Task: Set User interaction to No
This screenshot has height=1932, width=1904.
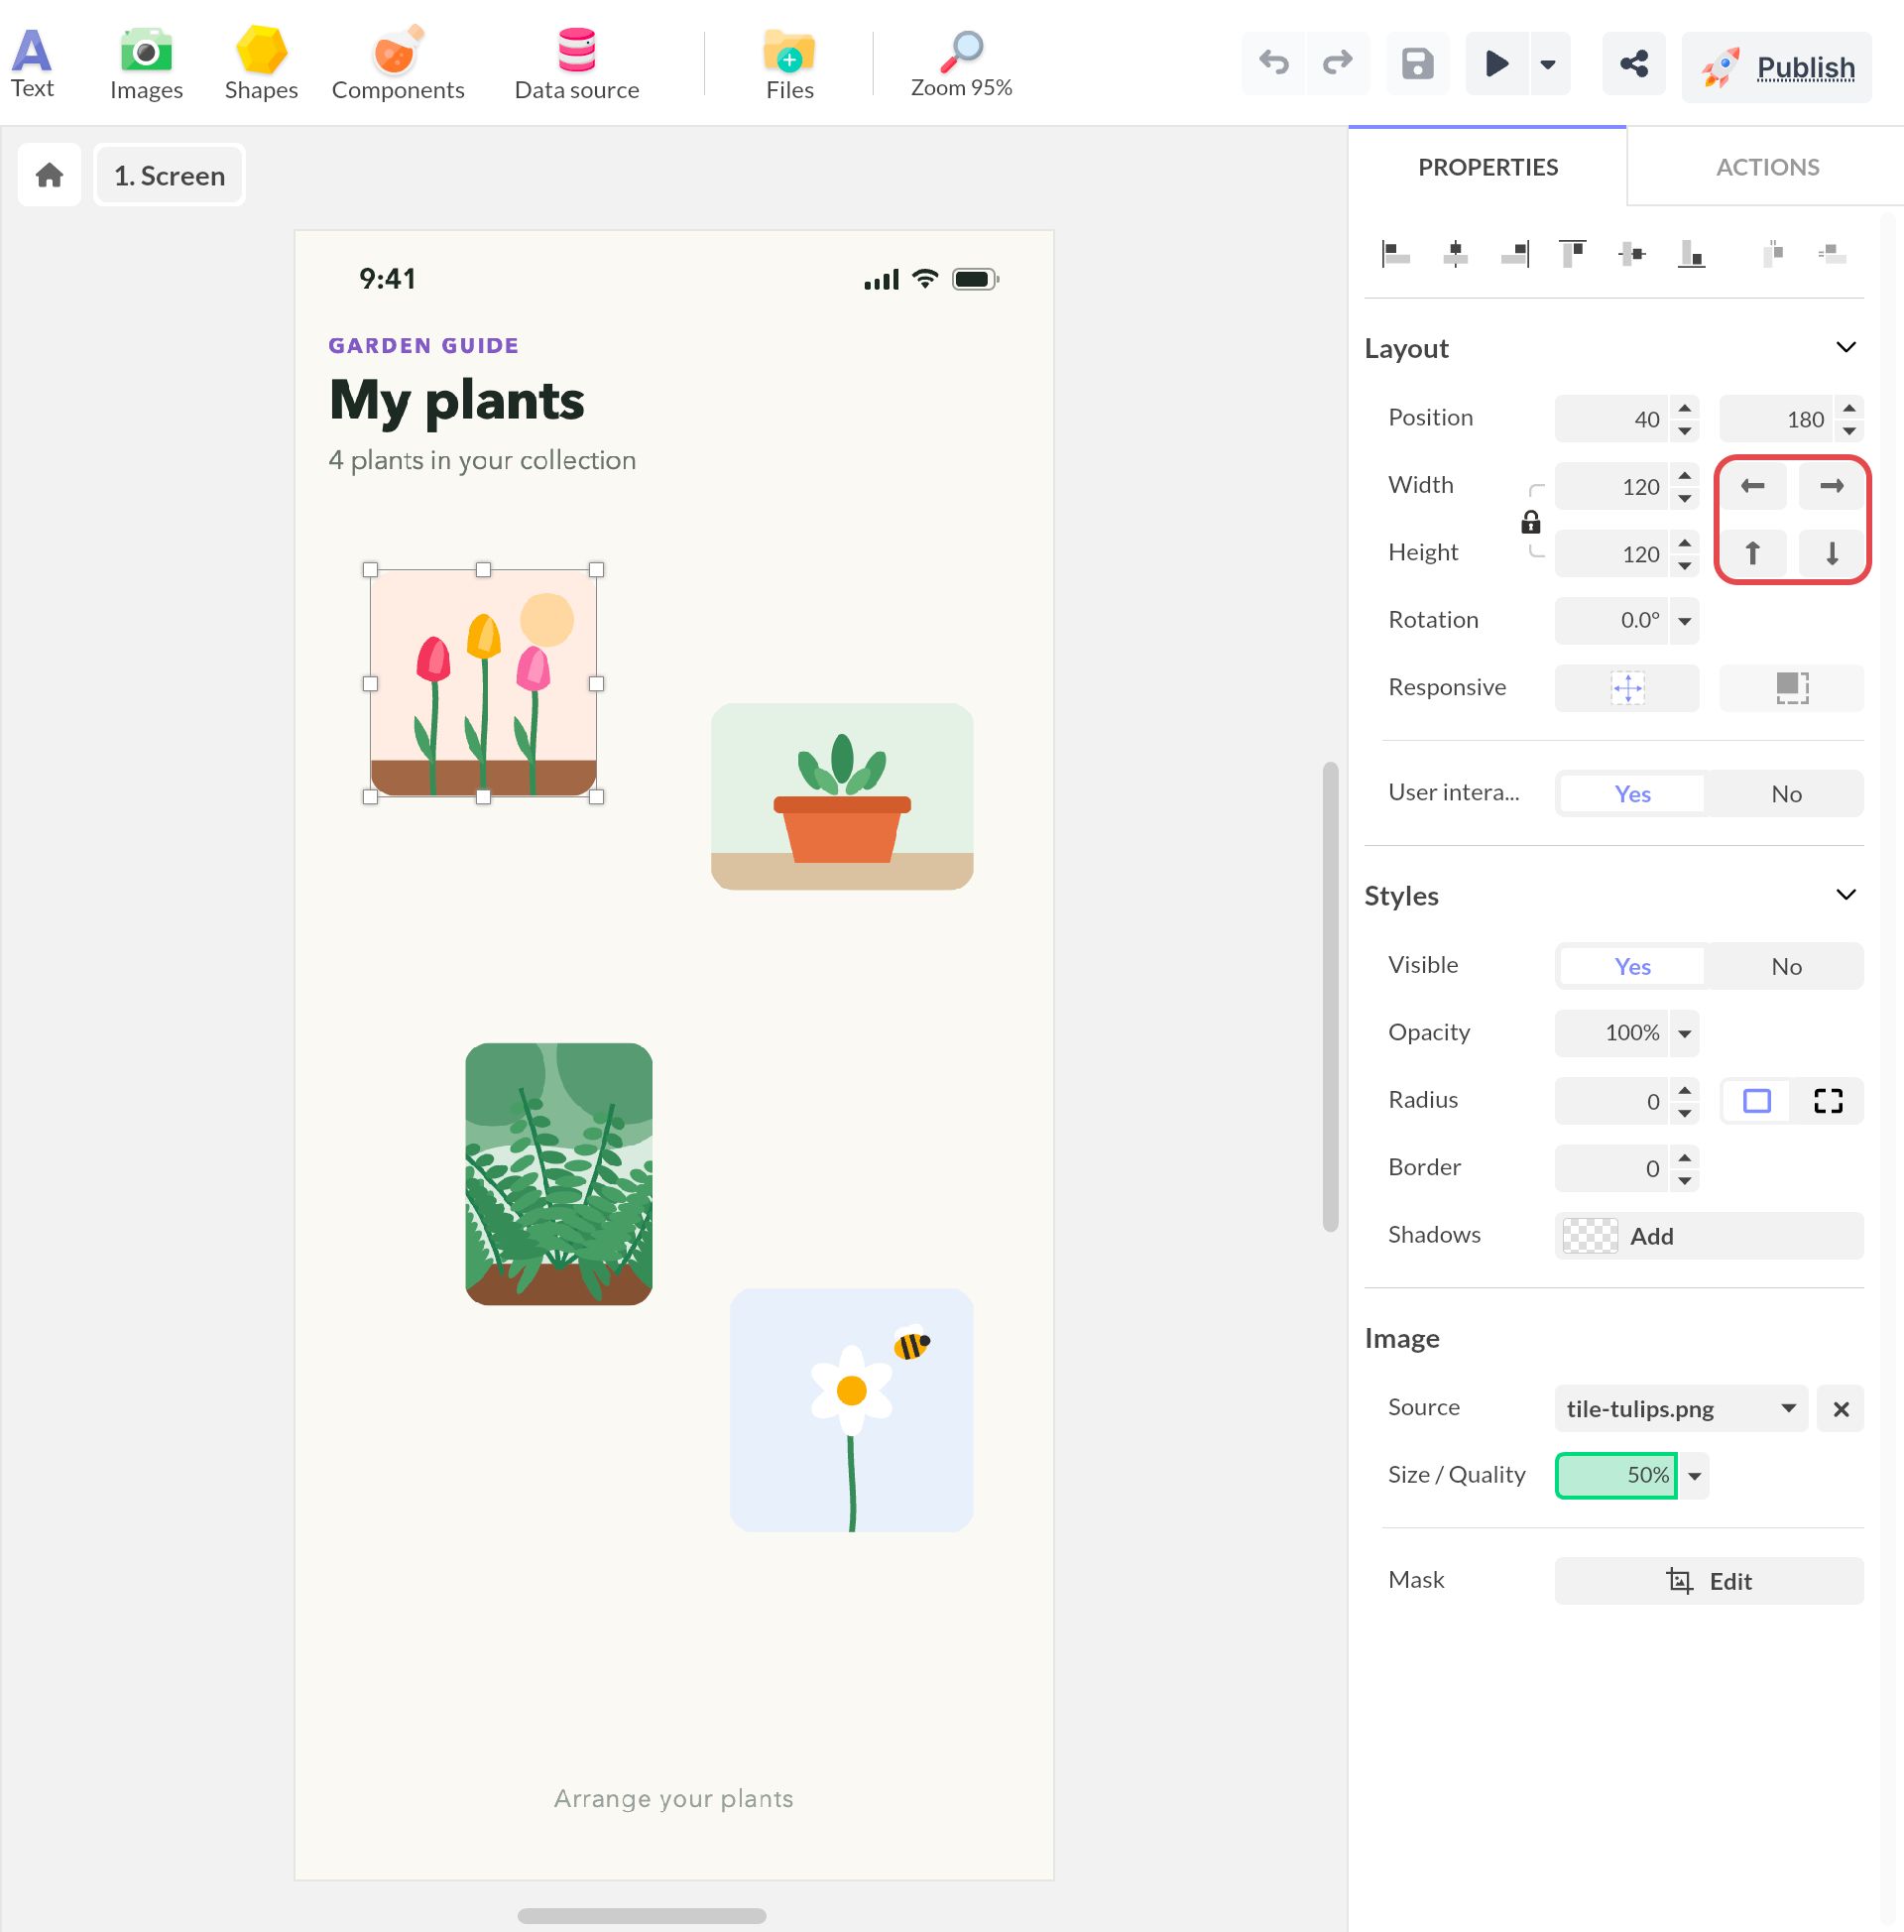Action: [x=1786, y=794]
